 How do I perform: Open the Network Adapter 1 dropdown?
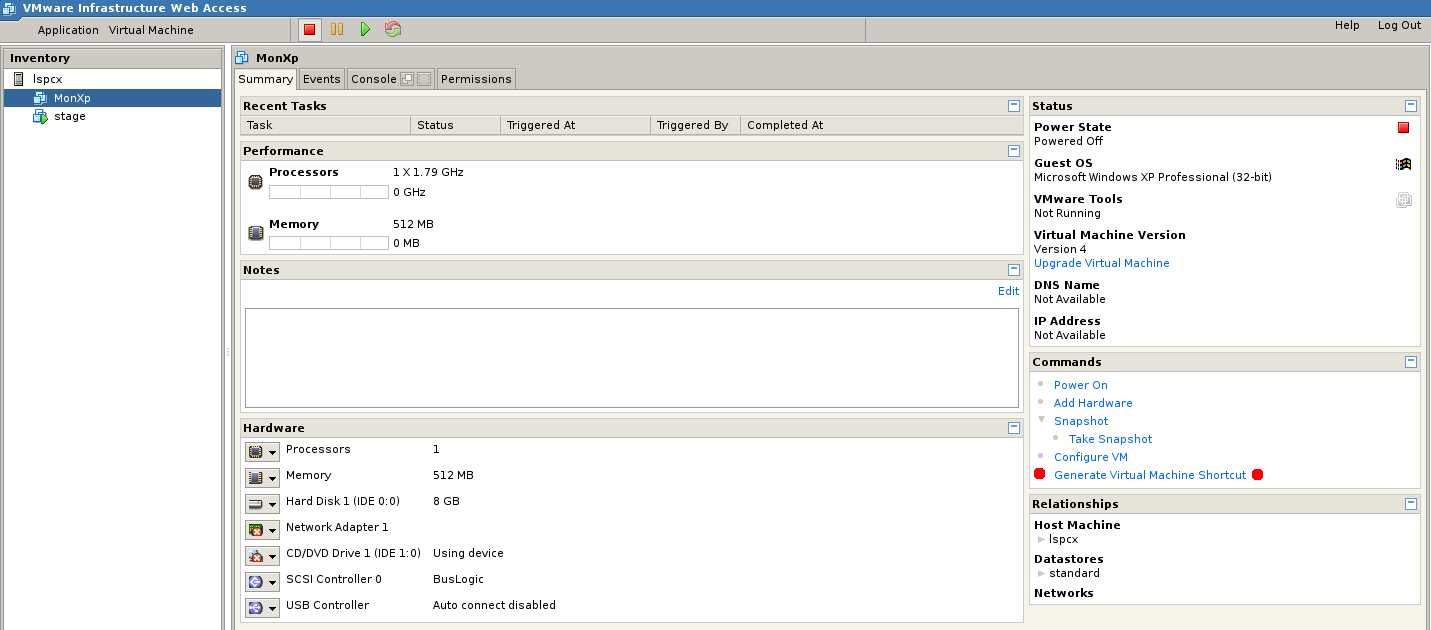pos(262,530)
